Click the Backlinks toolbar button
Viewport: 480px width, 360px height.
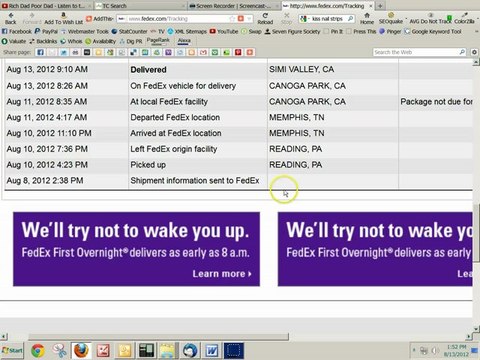pos(43,41)
